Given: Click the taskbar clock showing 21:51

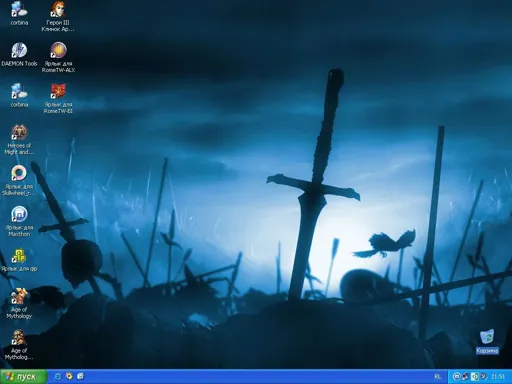Looking at the screenshot, I should pyautogui.click(x=498, y=377).
